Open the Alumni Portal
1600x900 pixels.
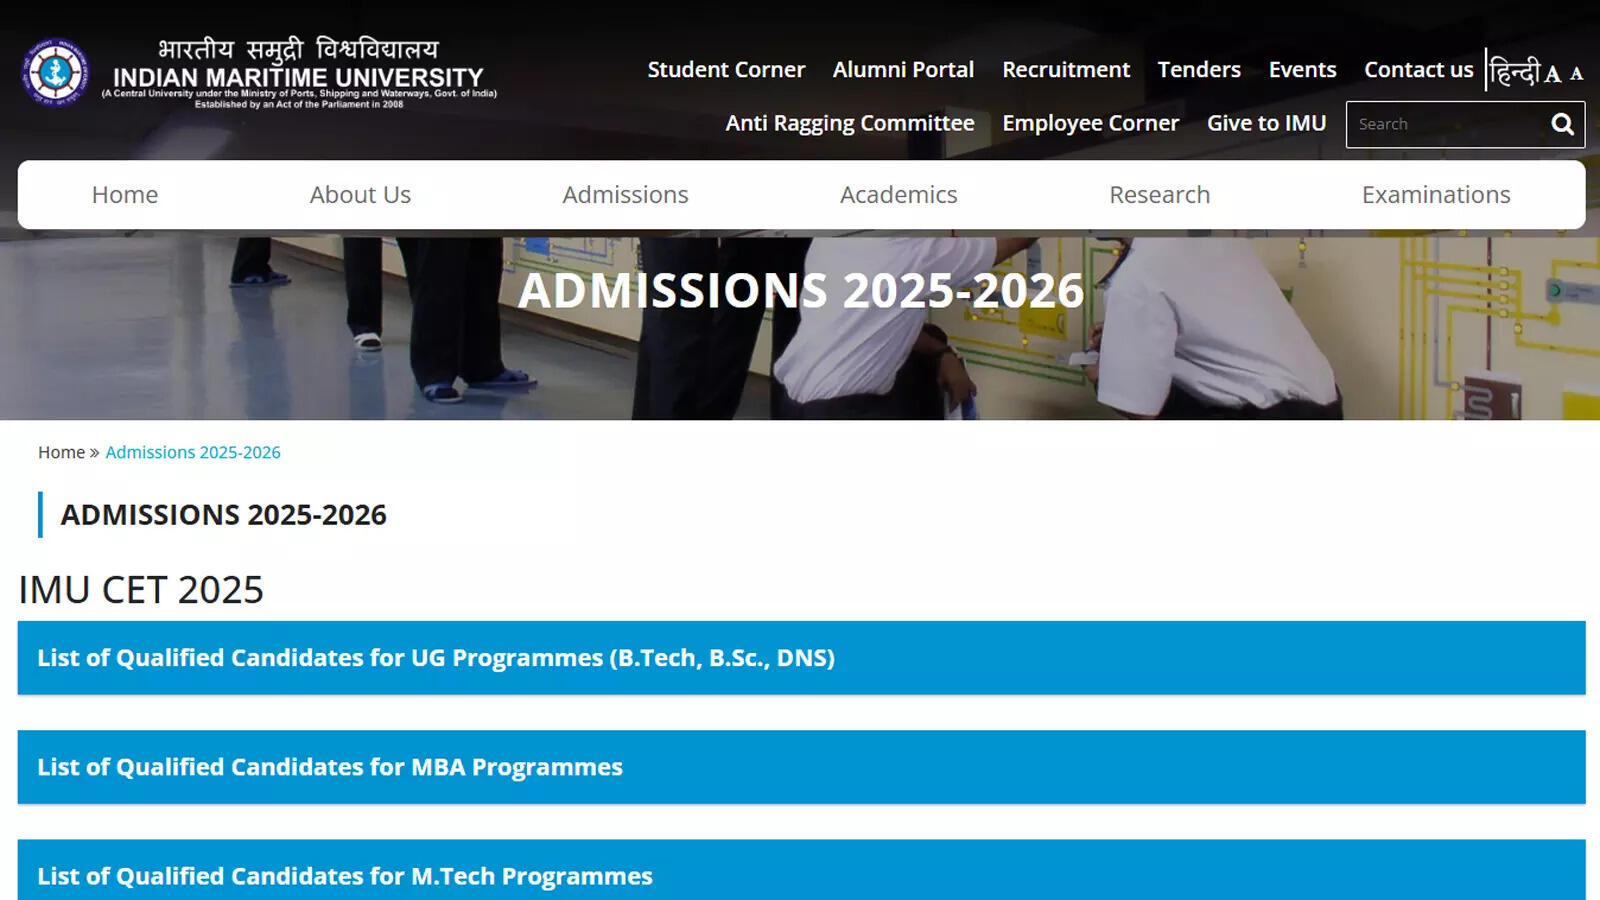click(903, 70)
